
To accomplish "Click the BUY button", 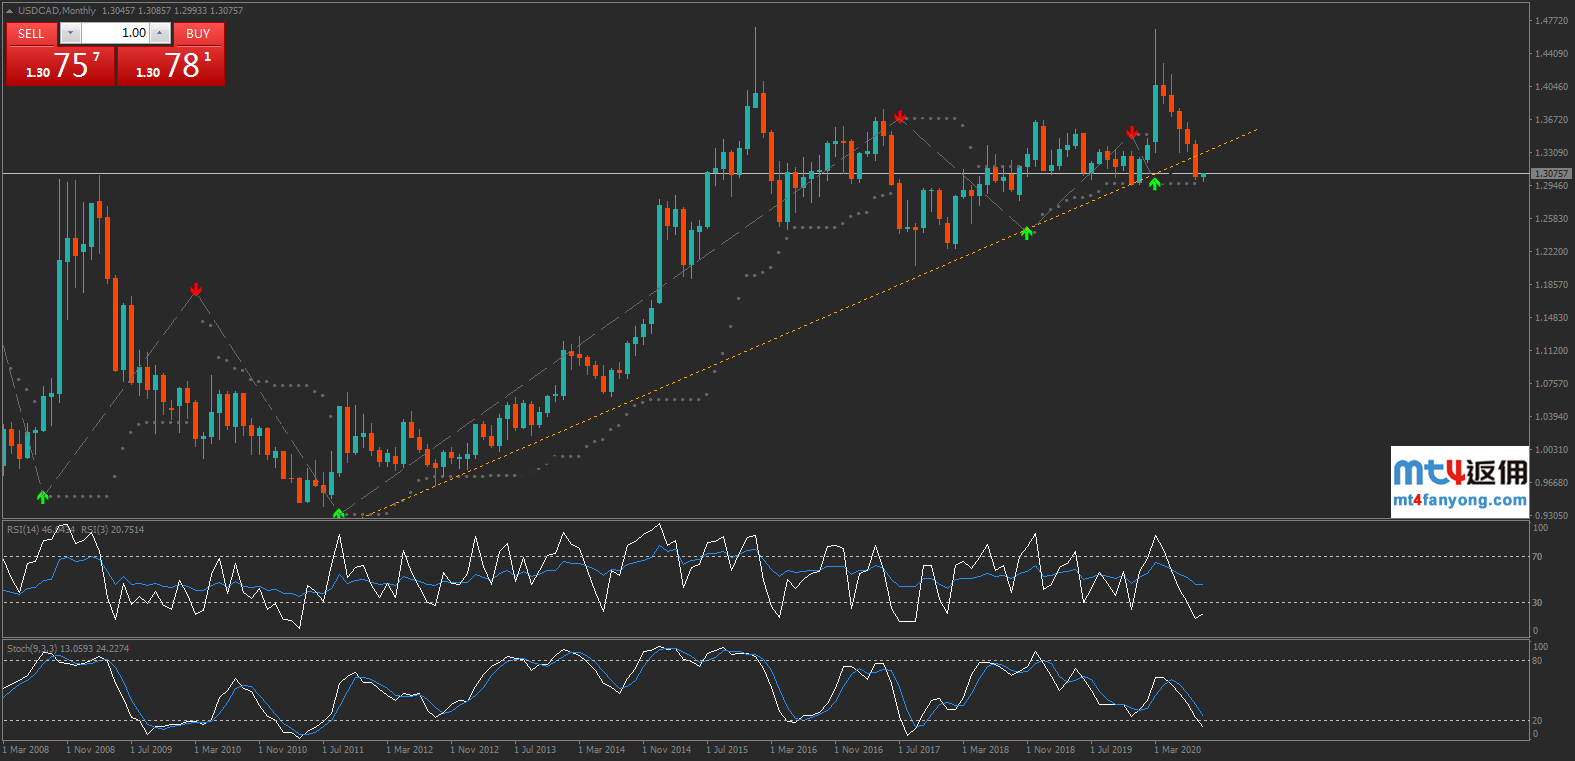I will click(x=198, y=33).
